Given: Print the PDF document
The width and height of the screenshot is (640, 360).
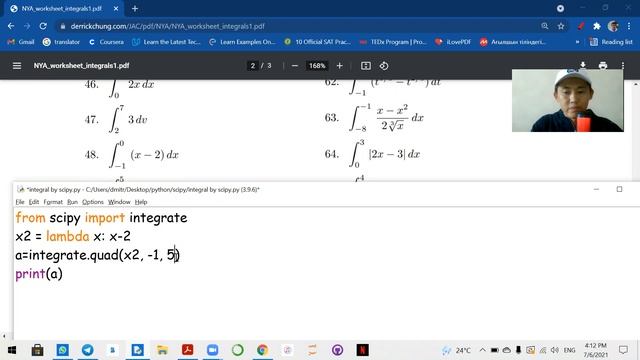Looking at the screenshot, I should [603, 65].
